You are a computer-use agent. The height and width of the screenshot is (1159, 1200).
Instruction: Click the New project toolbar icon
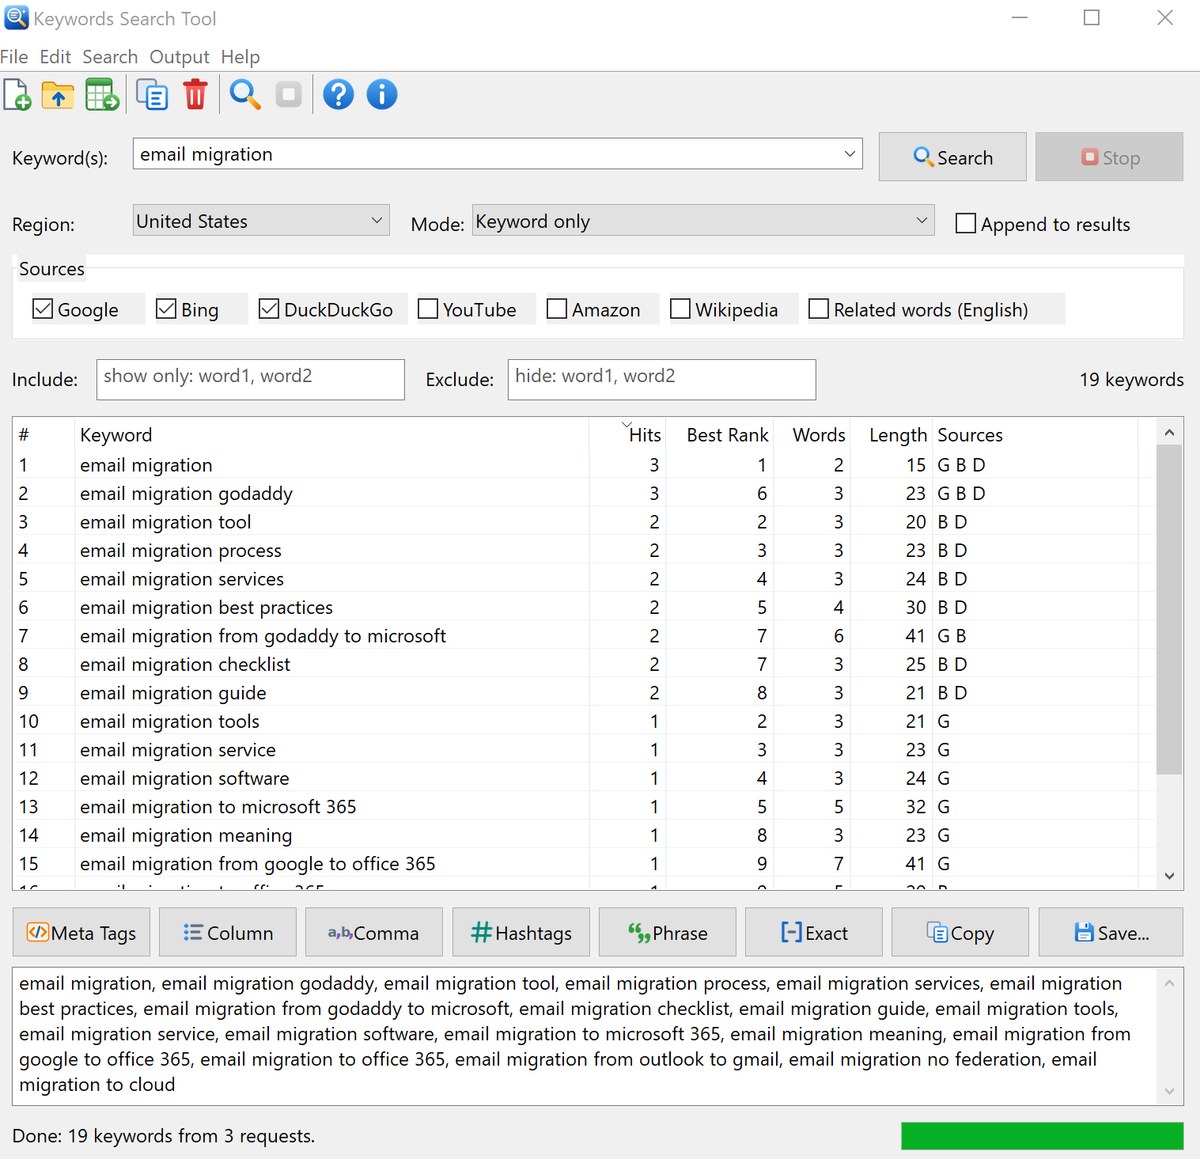[x=17, y=95]
